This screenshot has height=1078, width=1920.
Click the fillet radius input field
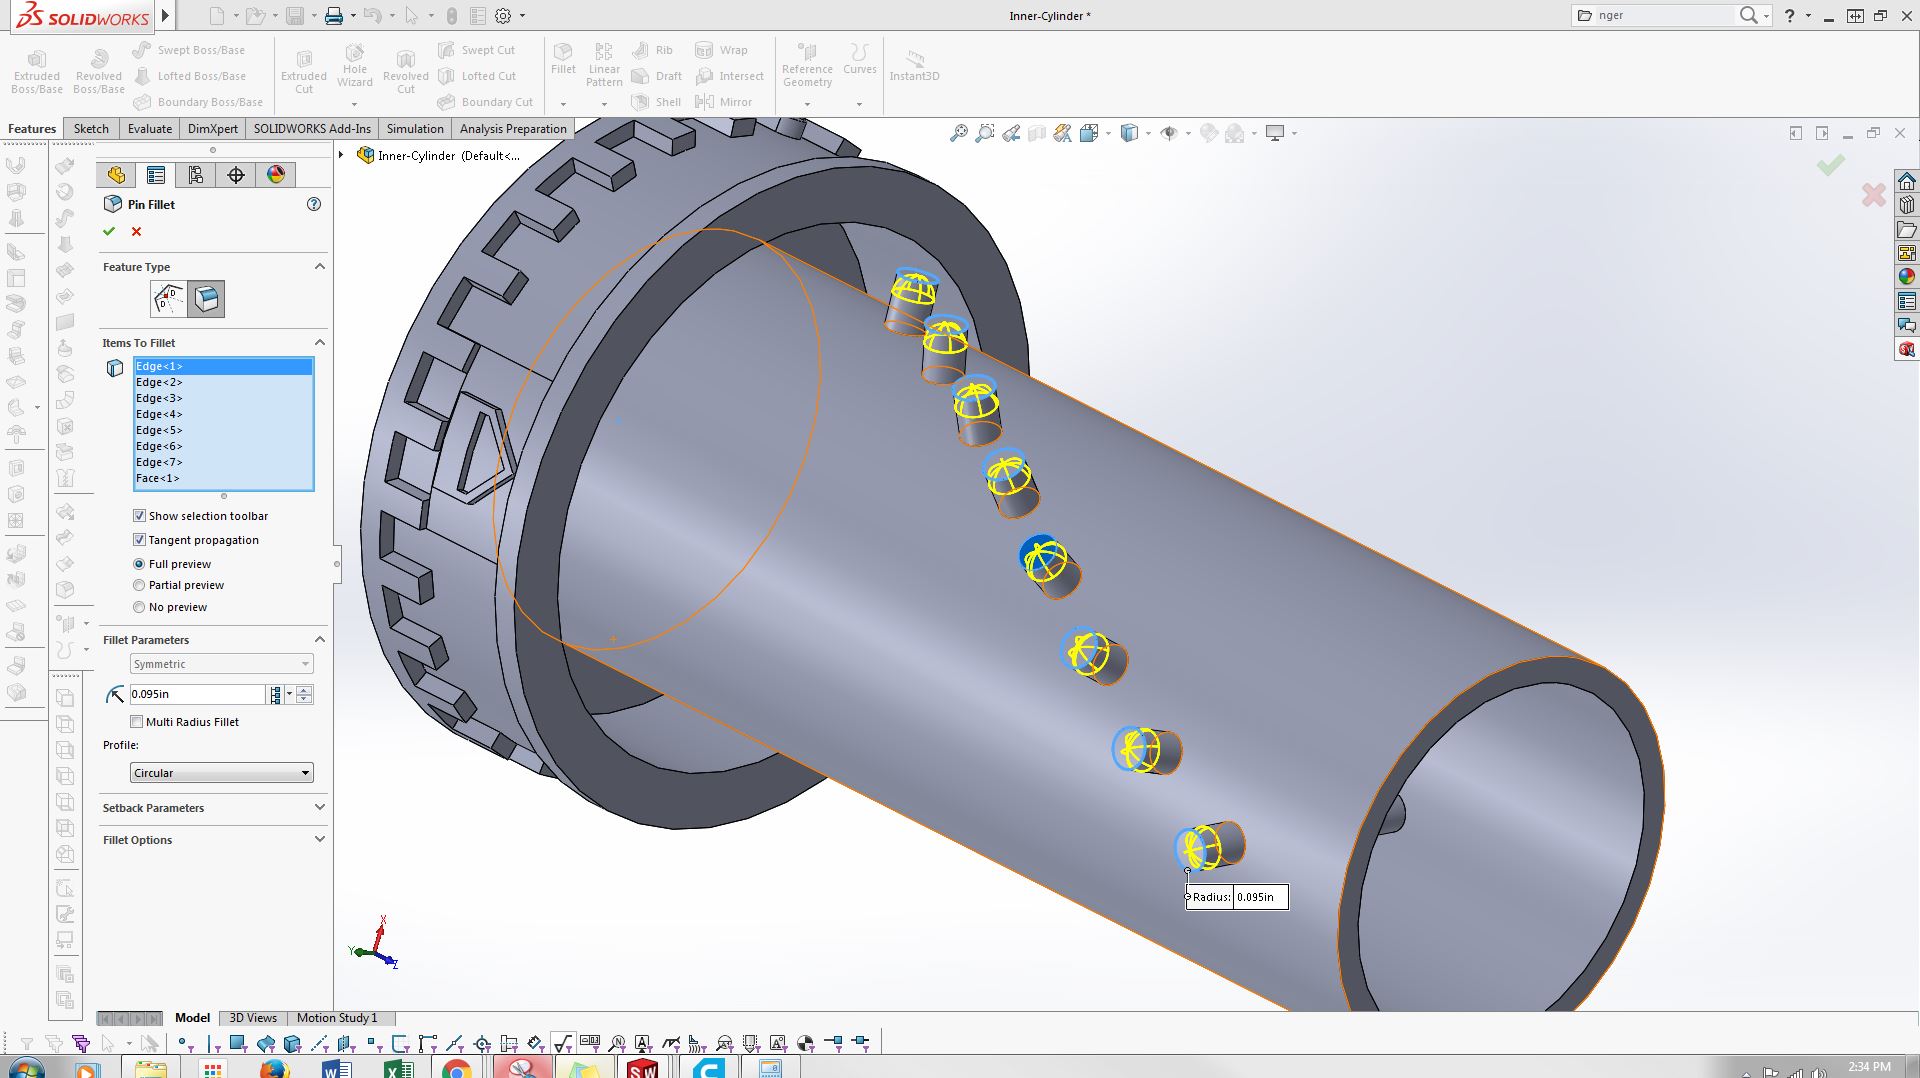tap(197, 694)
